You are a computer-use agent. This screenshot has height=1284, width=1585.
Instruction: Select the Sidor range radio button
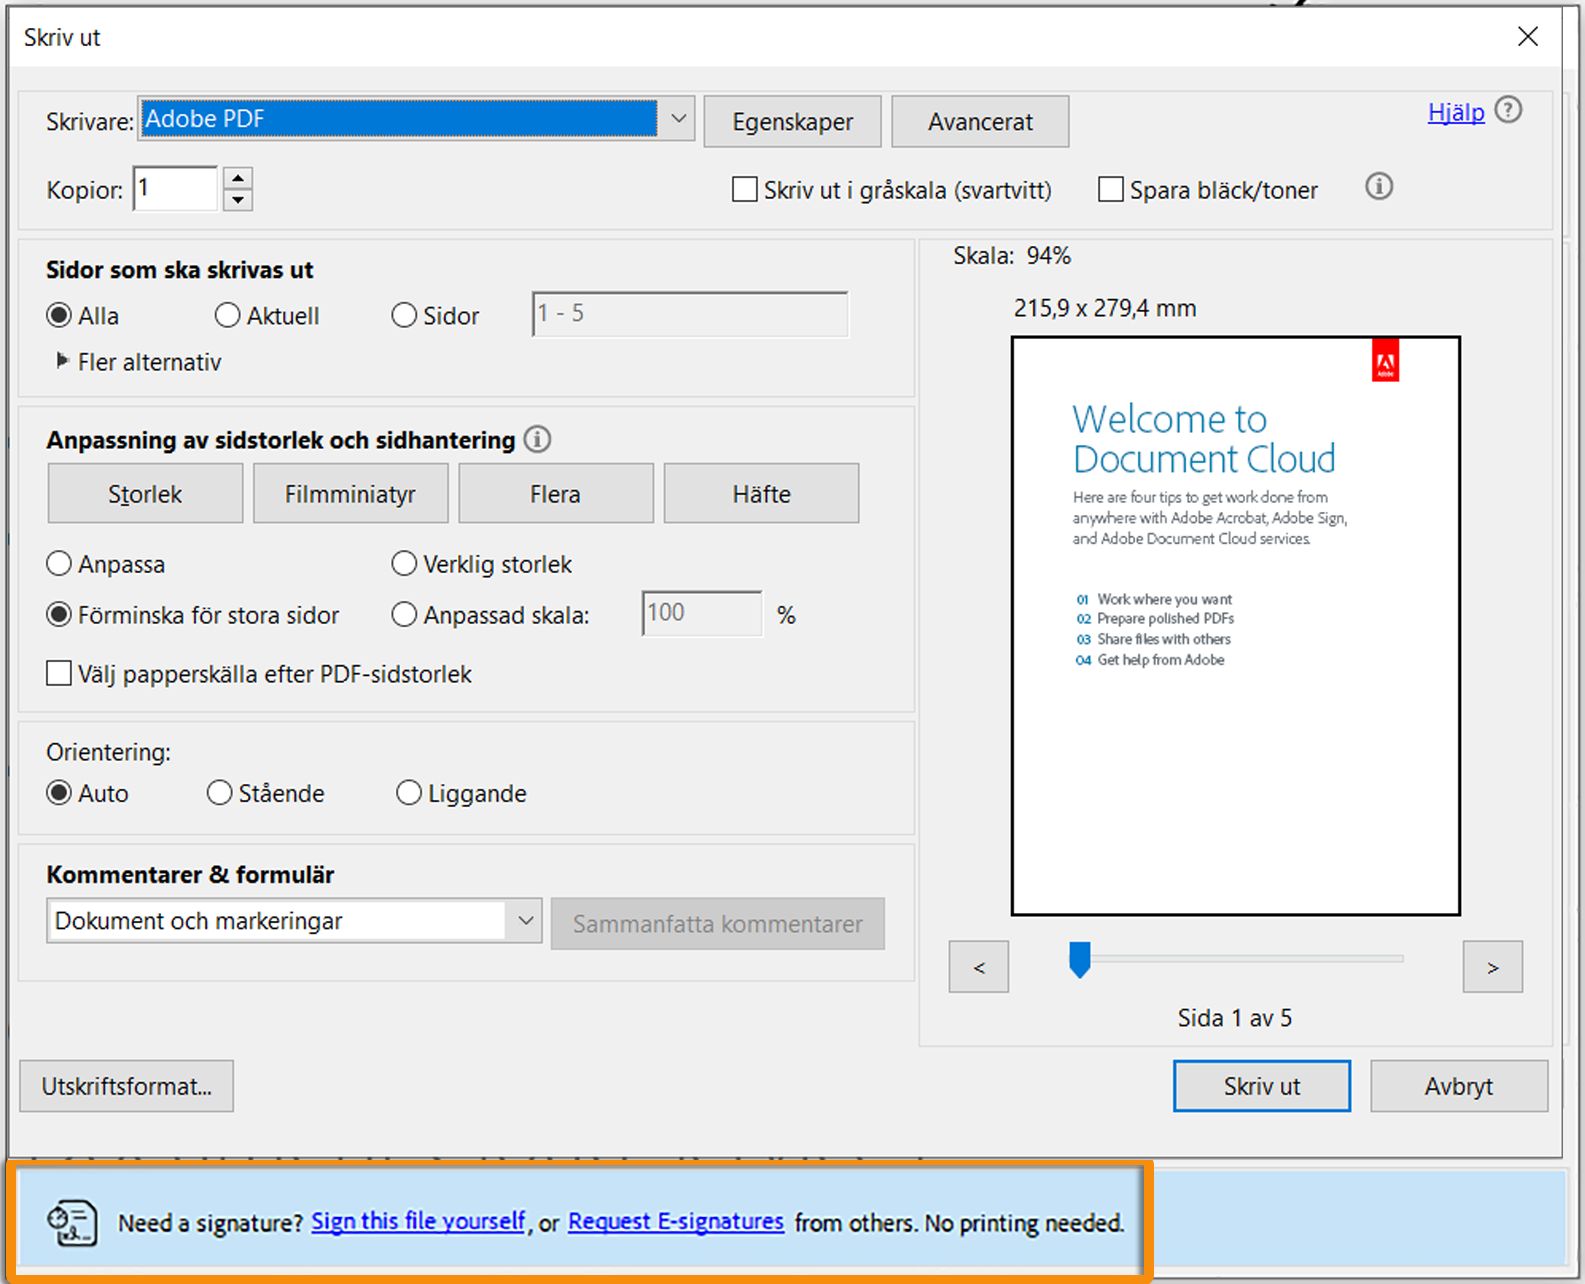(404, 316)
